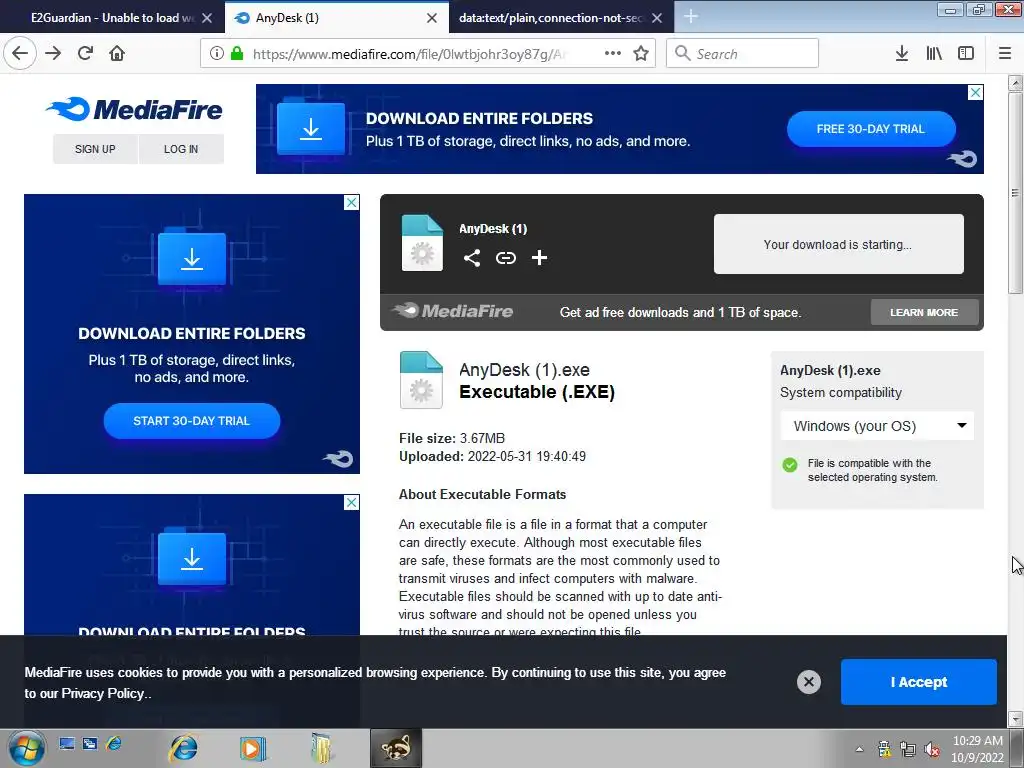Close the first left sidebar ad
The width and height of the screenshot is (1024, 768).
pos(351,202)
